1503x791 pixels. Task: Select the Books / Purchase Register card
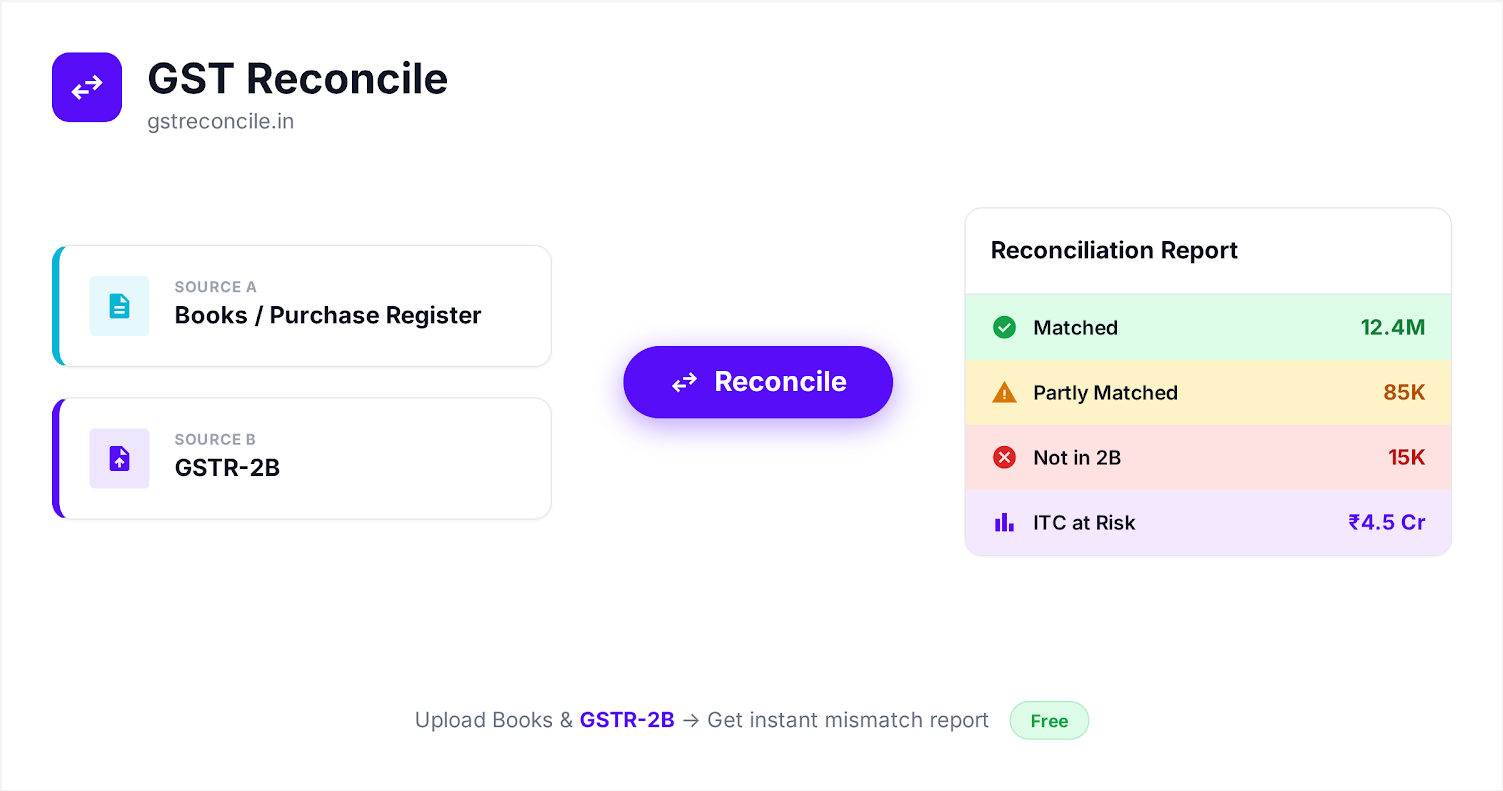(x=302, y=306)
